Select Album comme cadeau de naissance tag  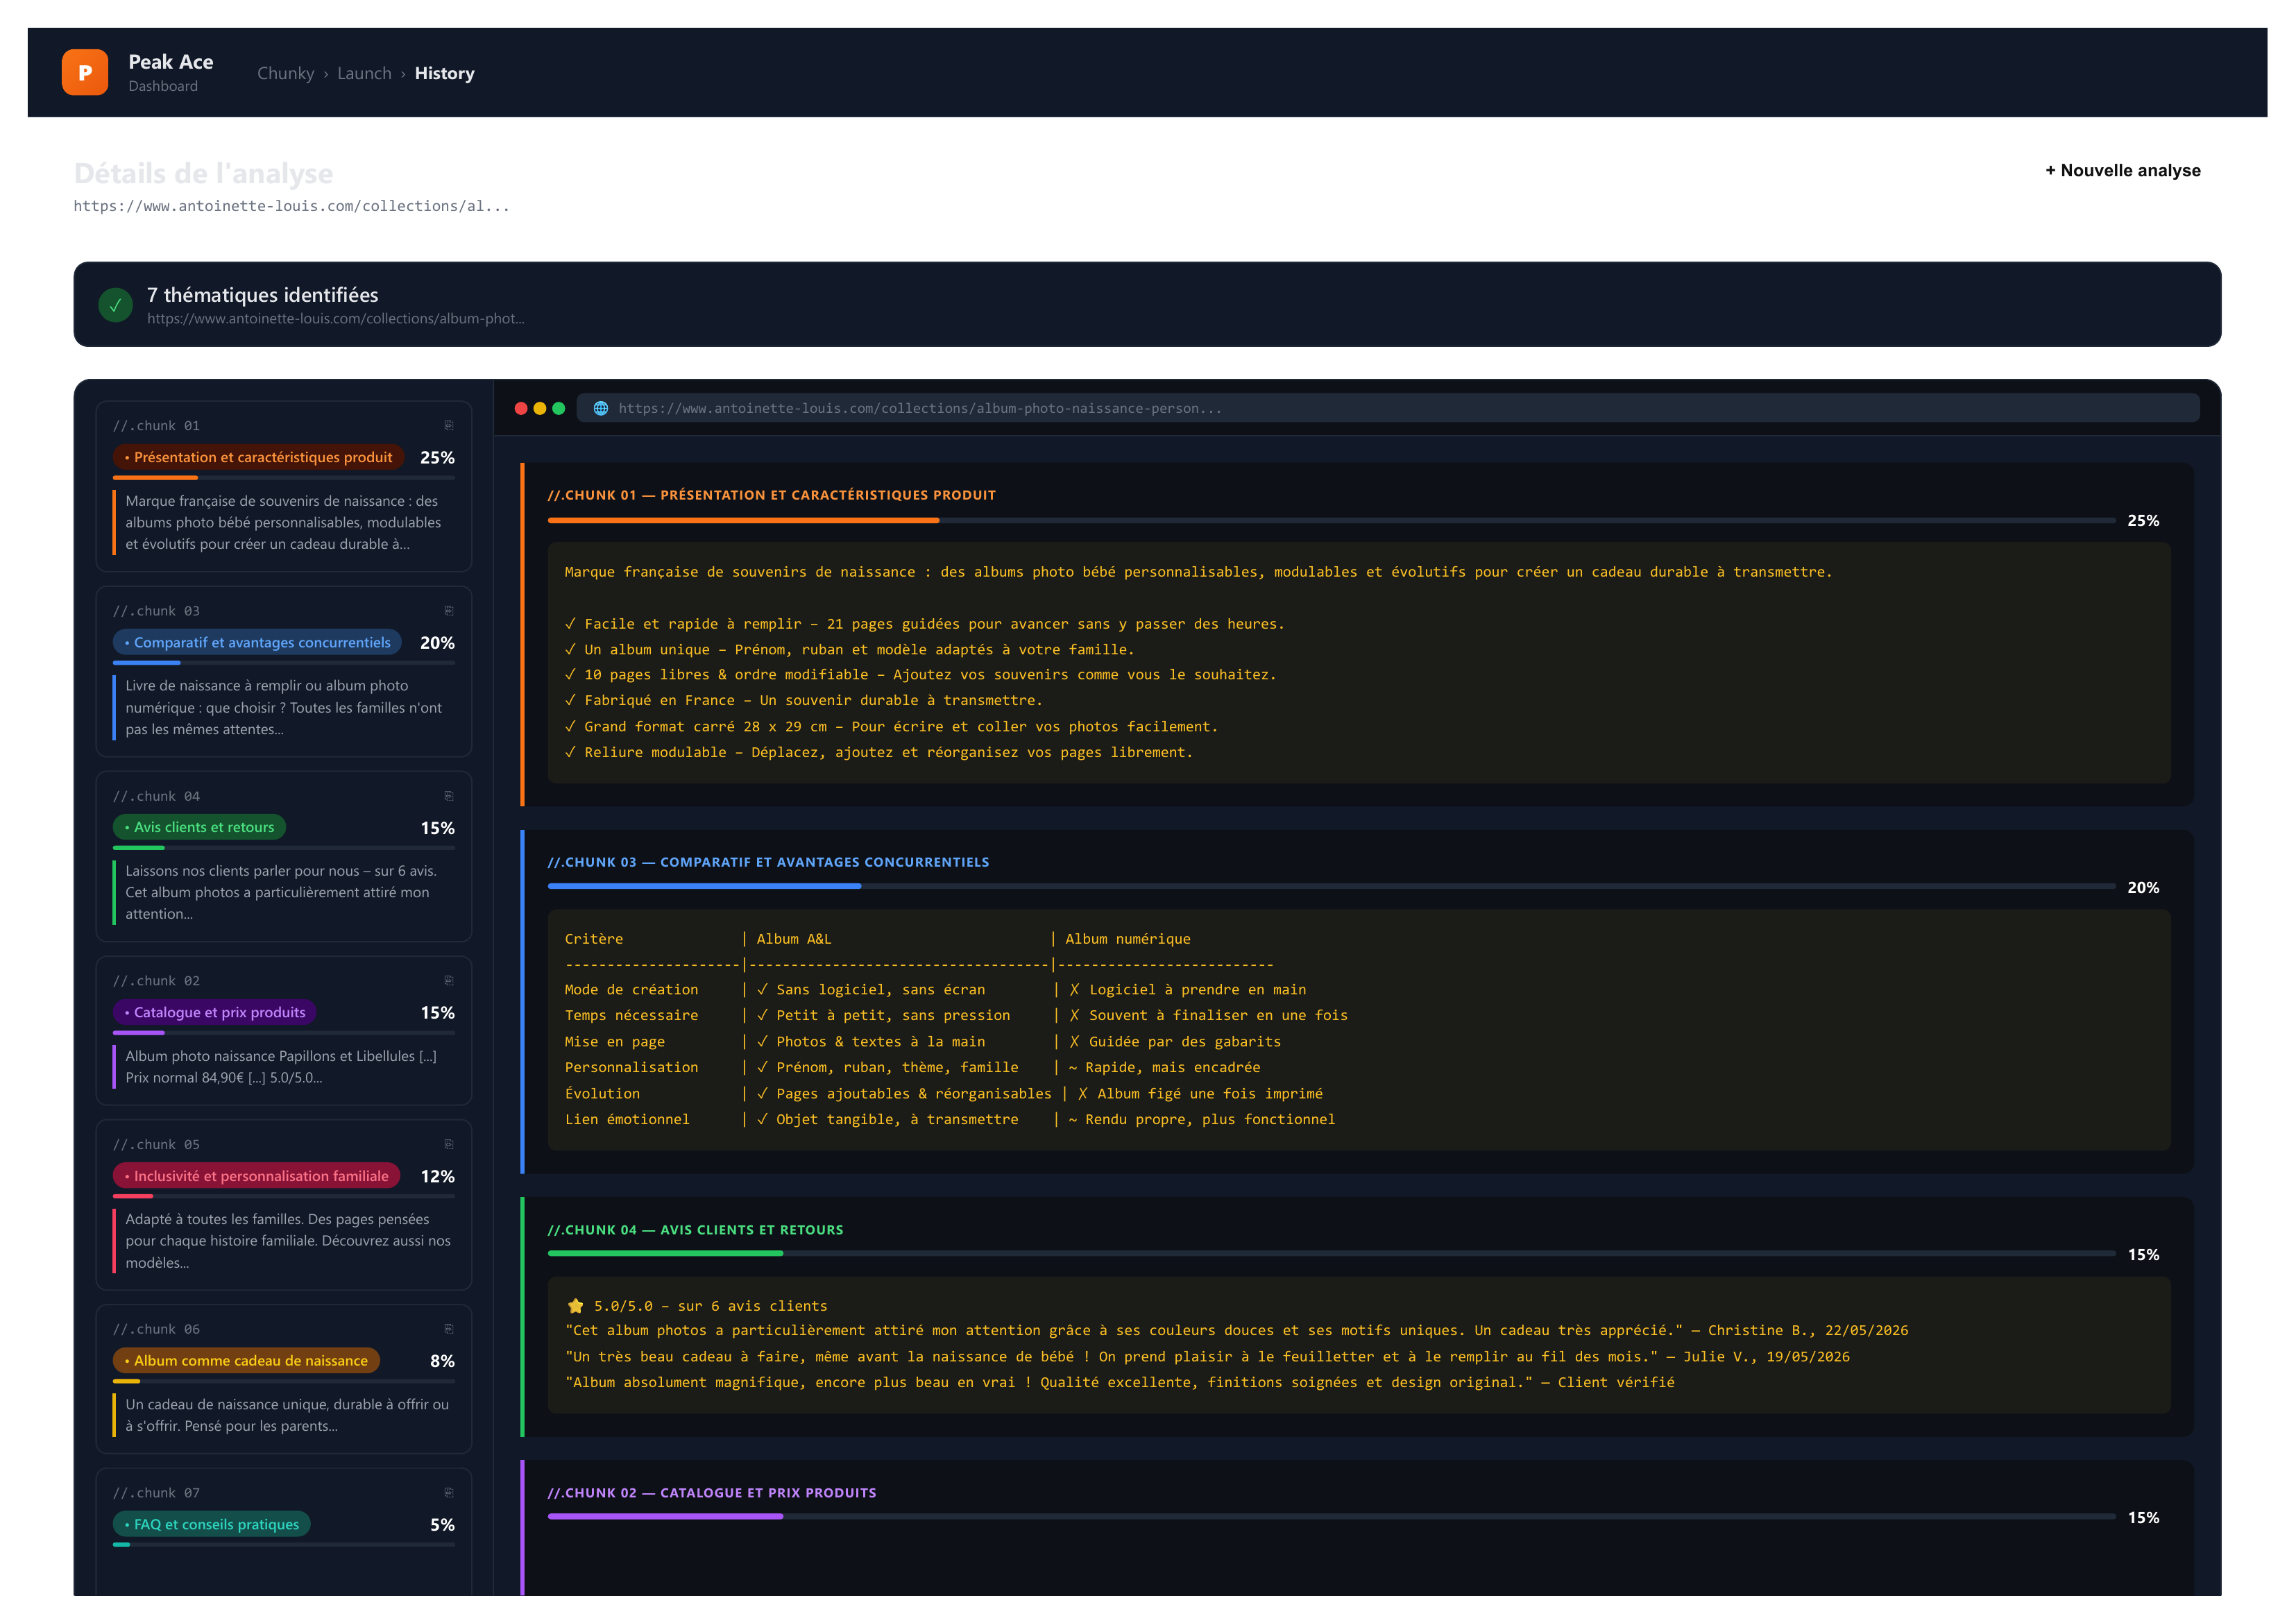pos(246,1360)
